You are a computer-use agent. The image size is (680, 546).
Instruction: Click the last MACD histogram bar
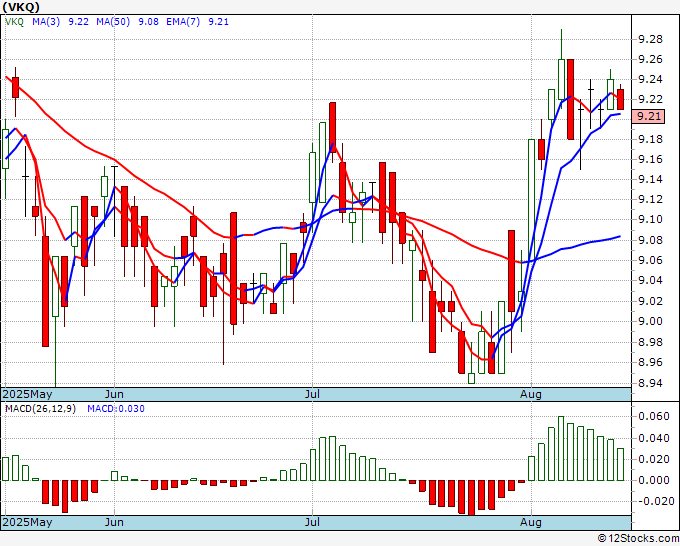click(621, 464)
